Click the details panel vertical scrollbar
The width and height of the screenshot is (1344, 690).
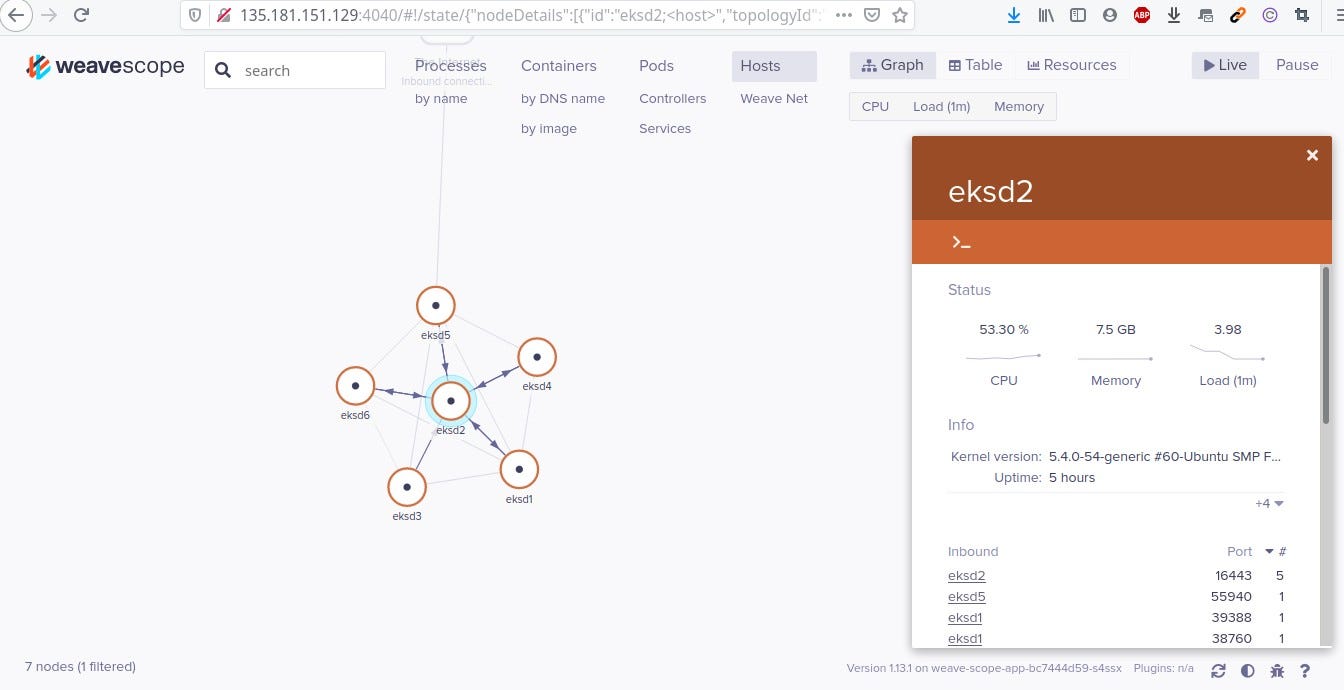[1327, 345]
